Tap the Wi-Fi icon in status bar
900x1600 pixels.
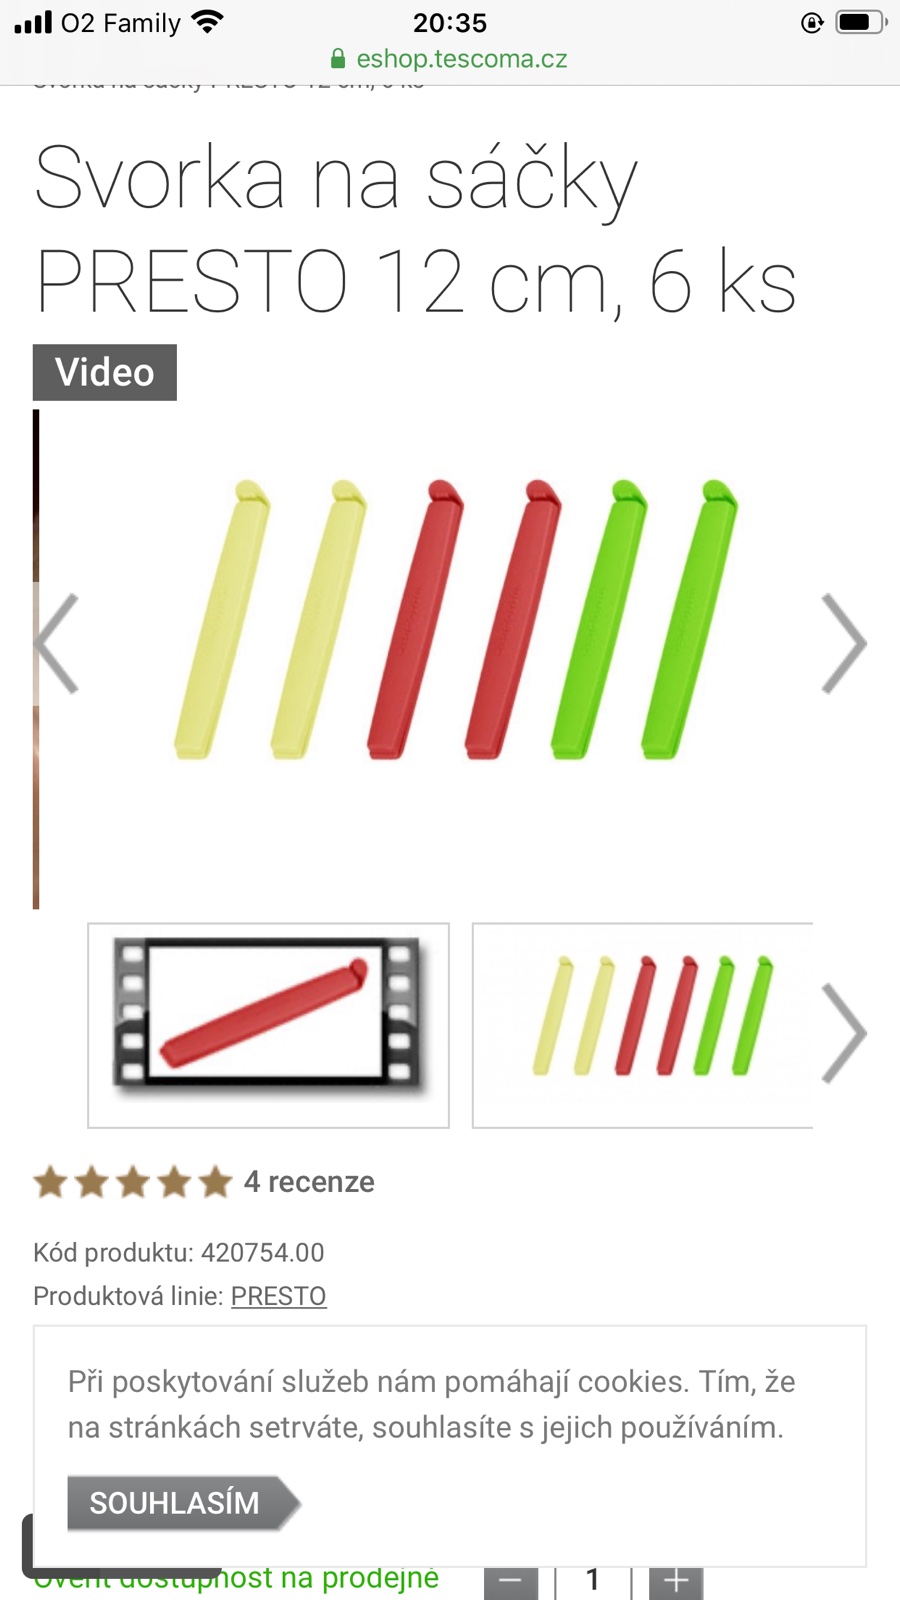pos(208,22)
